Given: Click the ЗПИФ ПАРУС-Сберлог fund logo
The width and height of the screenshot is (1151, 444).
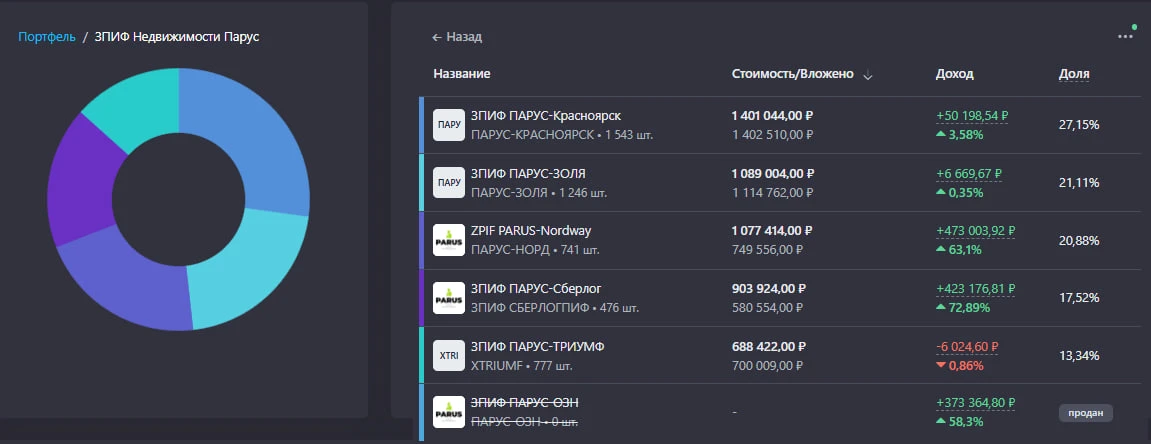Looking at the screenshot, I should pyautogui.click(x=449, y=298).
